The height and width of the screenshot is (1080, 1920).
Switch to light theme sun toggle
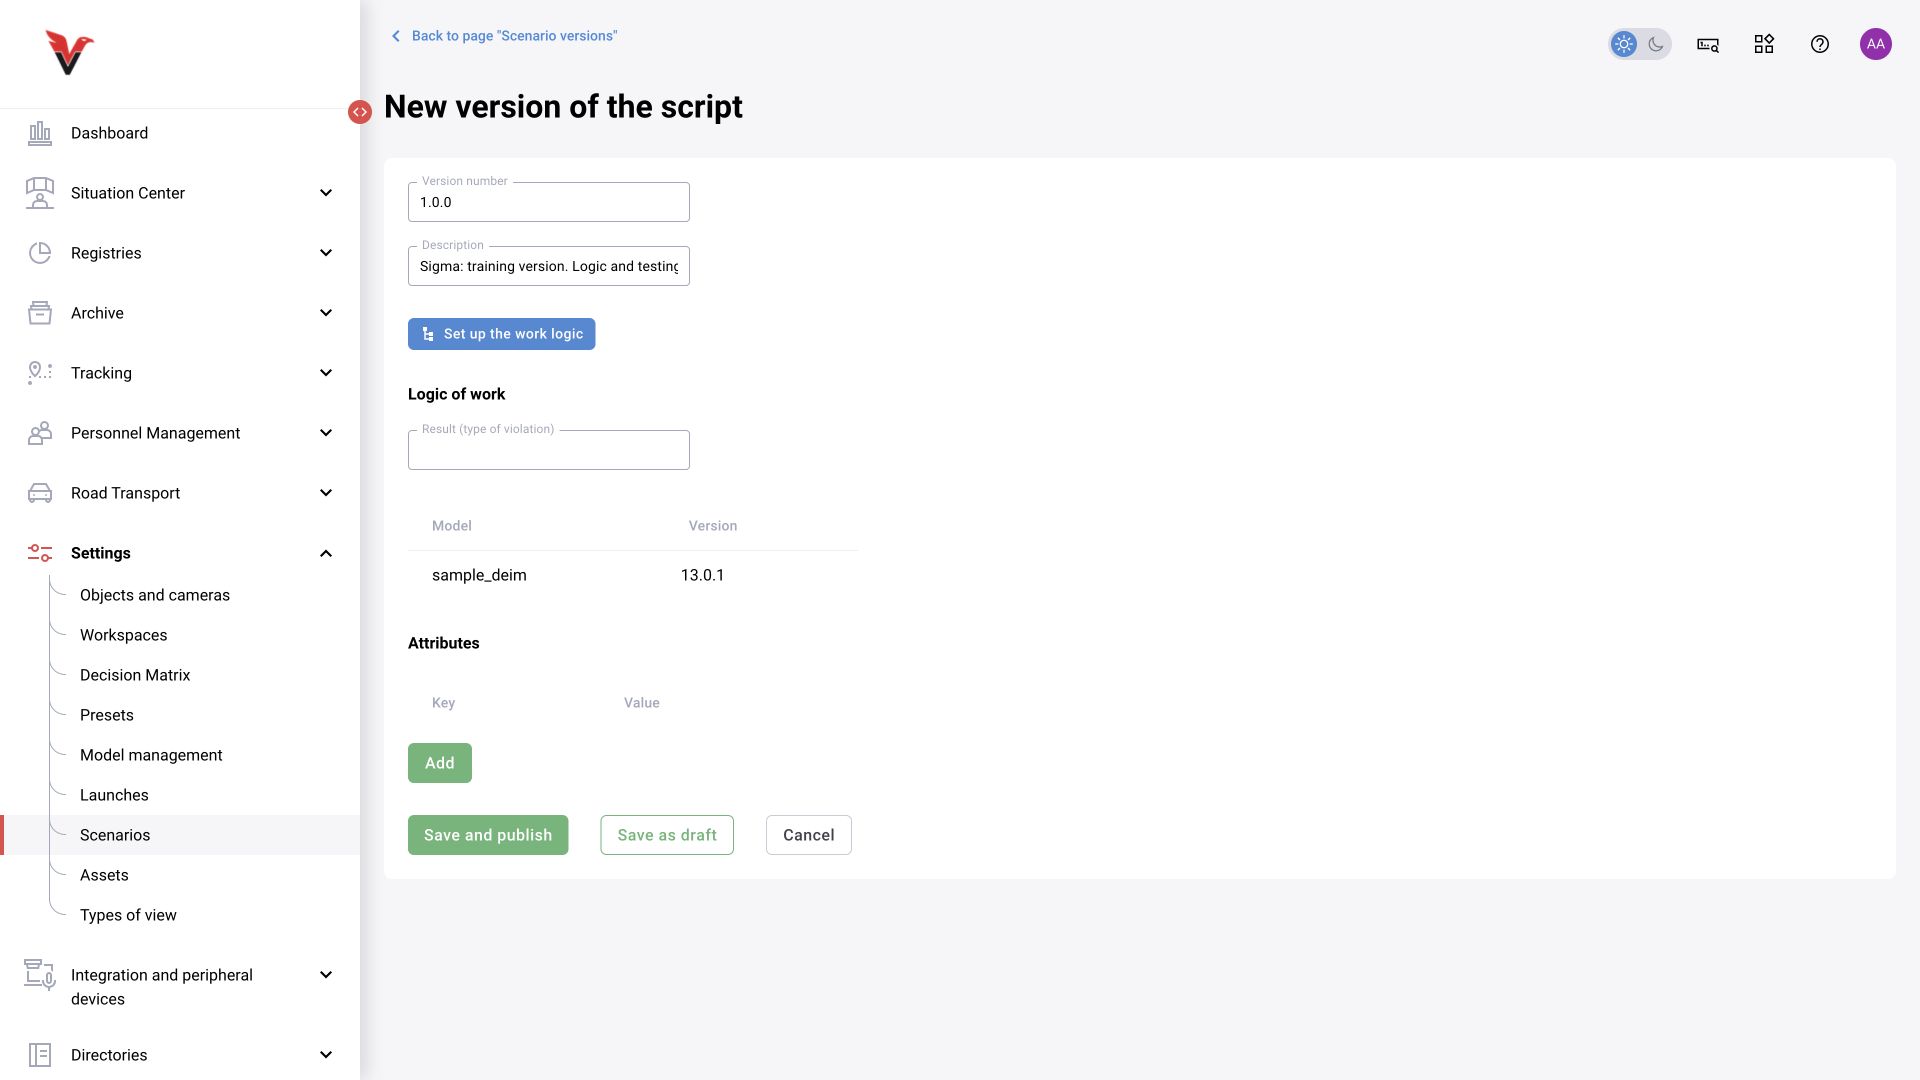tap(1624, 44)
